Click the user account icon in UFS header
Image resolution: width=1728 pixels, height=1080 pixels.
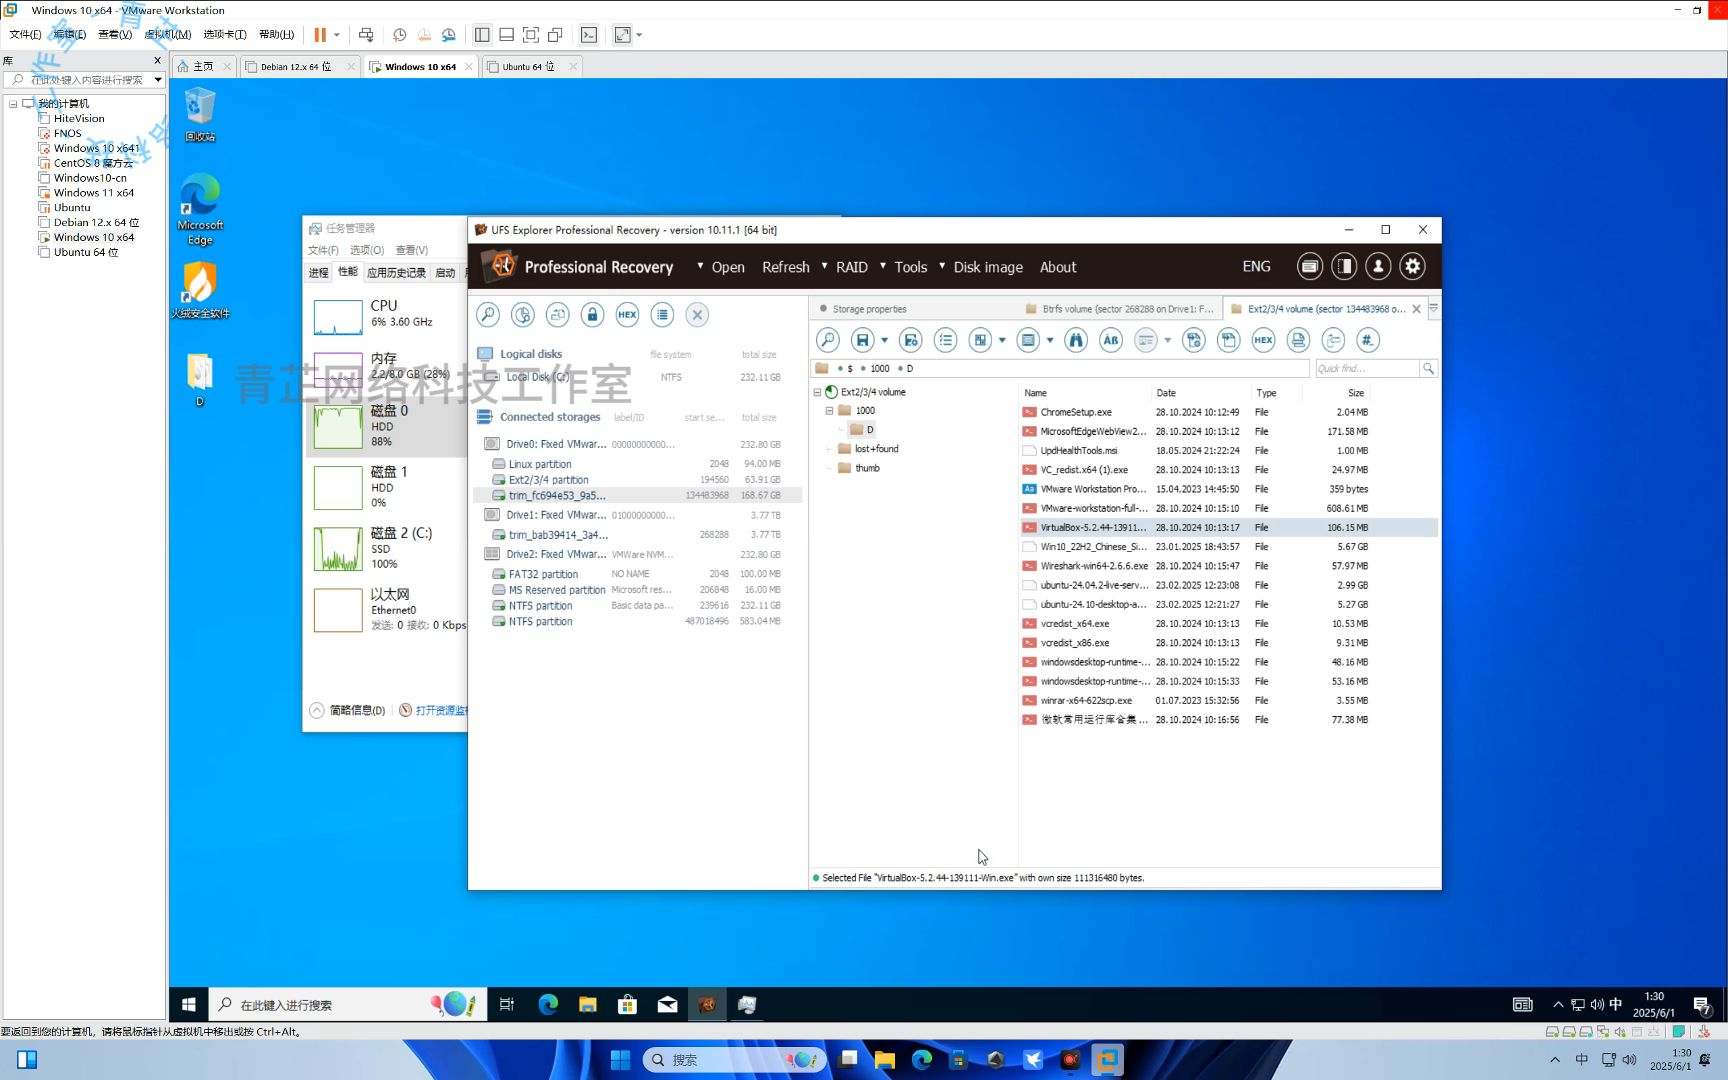point(1378,266)
